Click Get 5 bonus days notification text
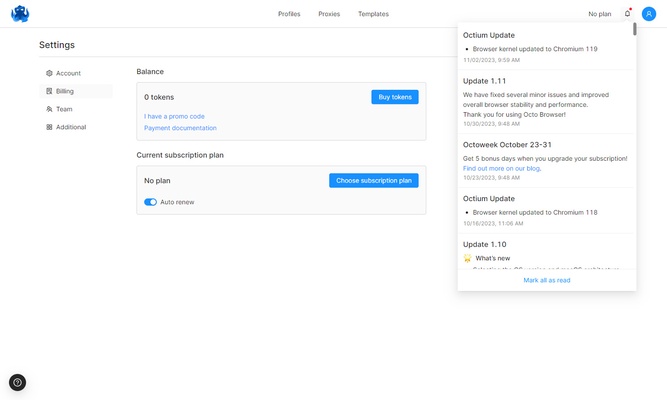 (545, 158)
